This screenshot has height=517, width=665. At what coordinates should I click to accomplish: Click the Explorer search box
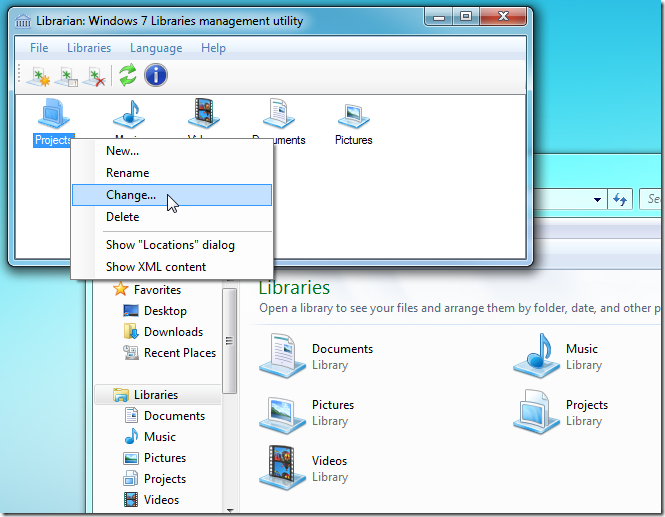[x=651, y=199]
